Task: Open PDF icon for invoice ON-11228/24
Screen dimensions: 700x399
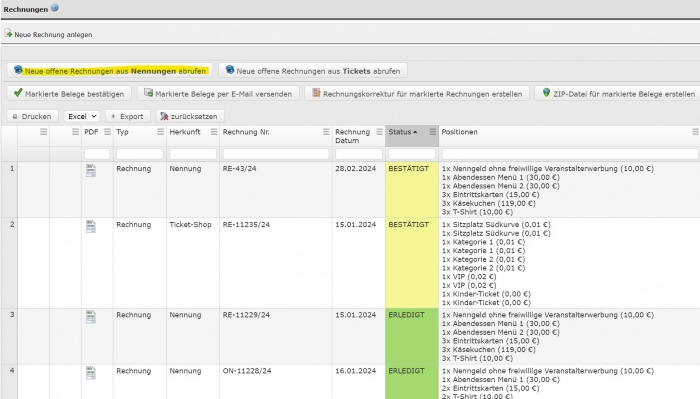Action: coord(91,373)
